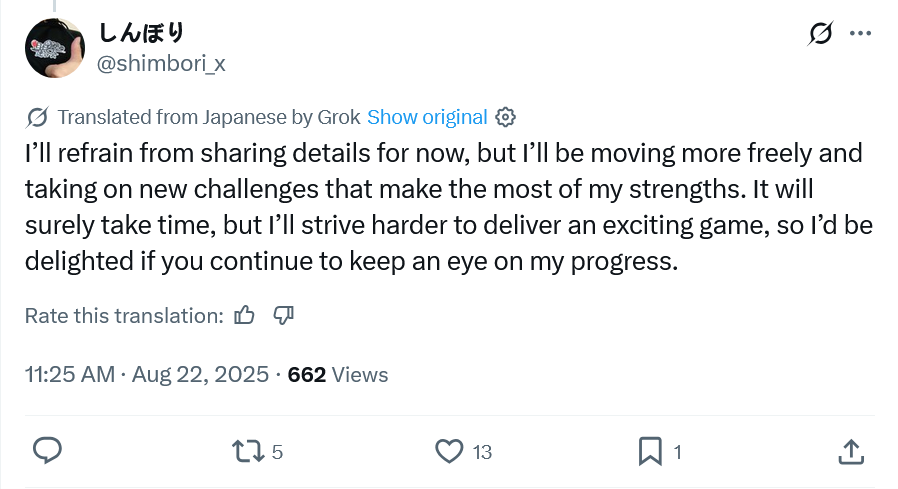Show original Japanese post text
This screenshot has width=898, height=489.
tap(427, 117)
